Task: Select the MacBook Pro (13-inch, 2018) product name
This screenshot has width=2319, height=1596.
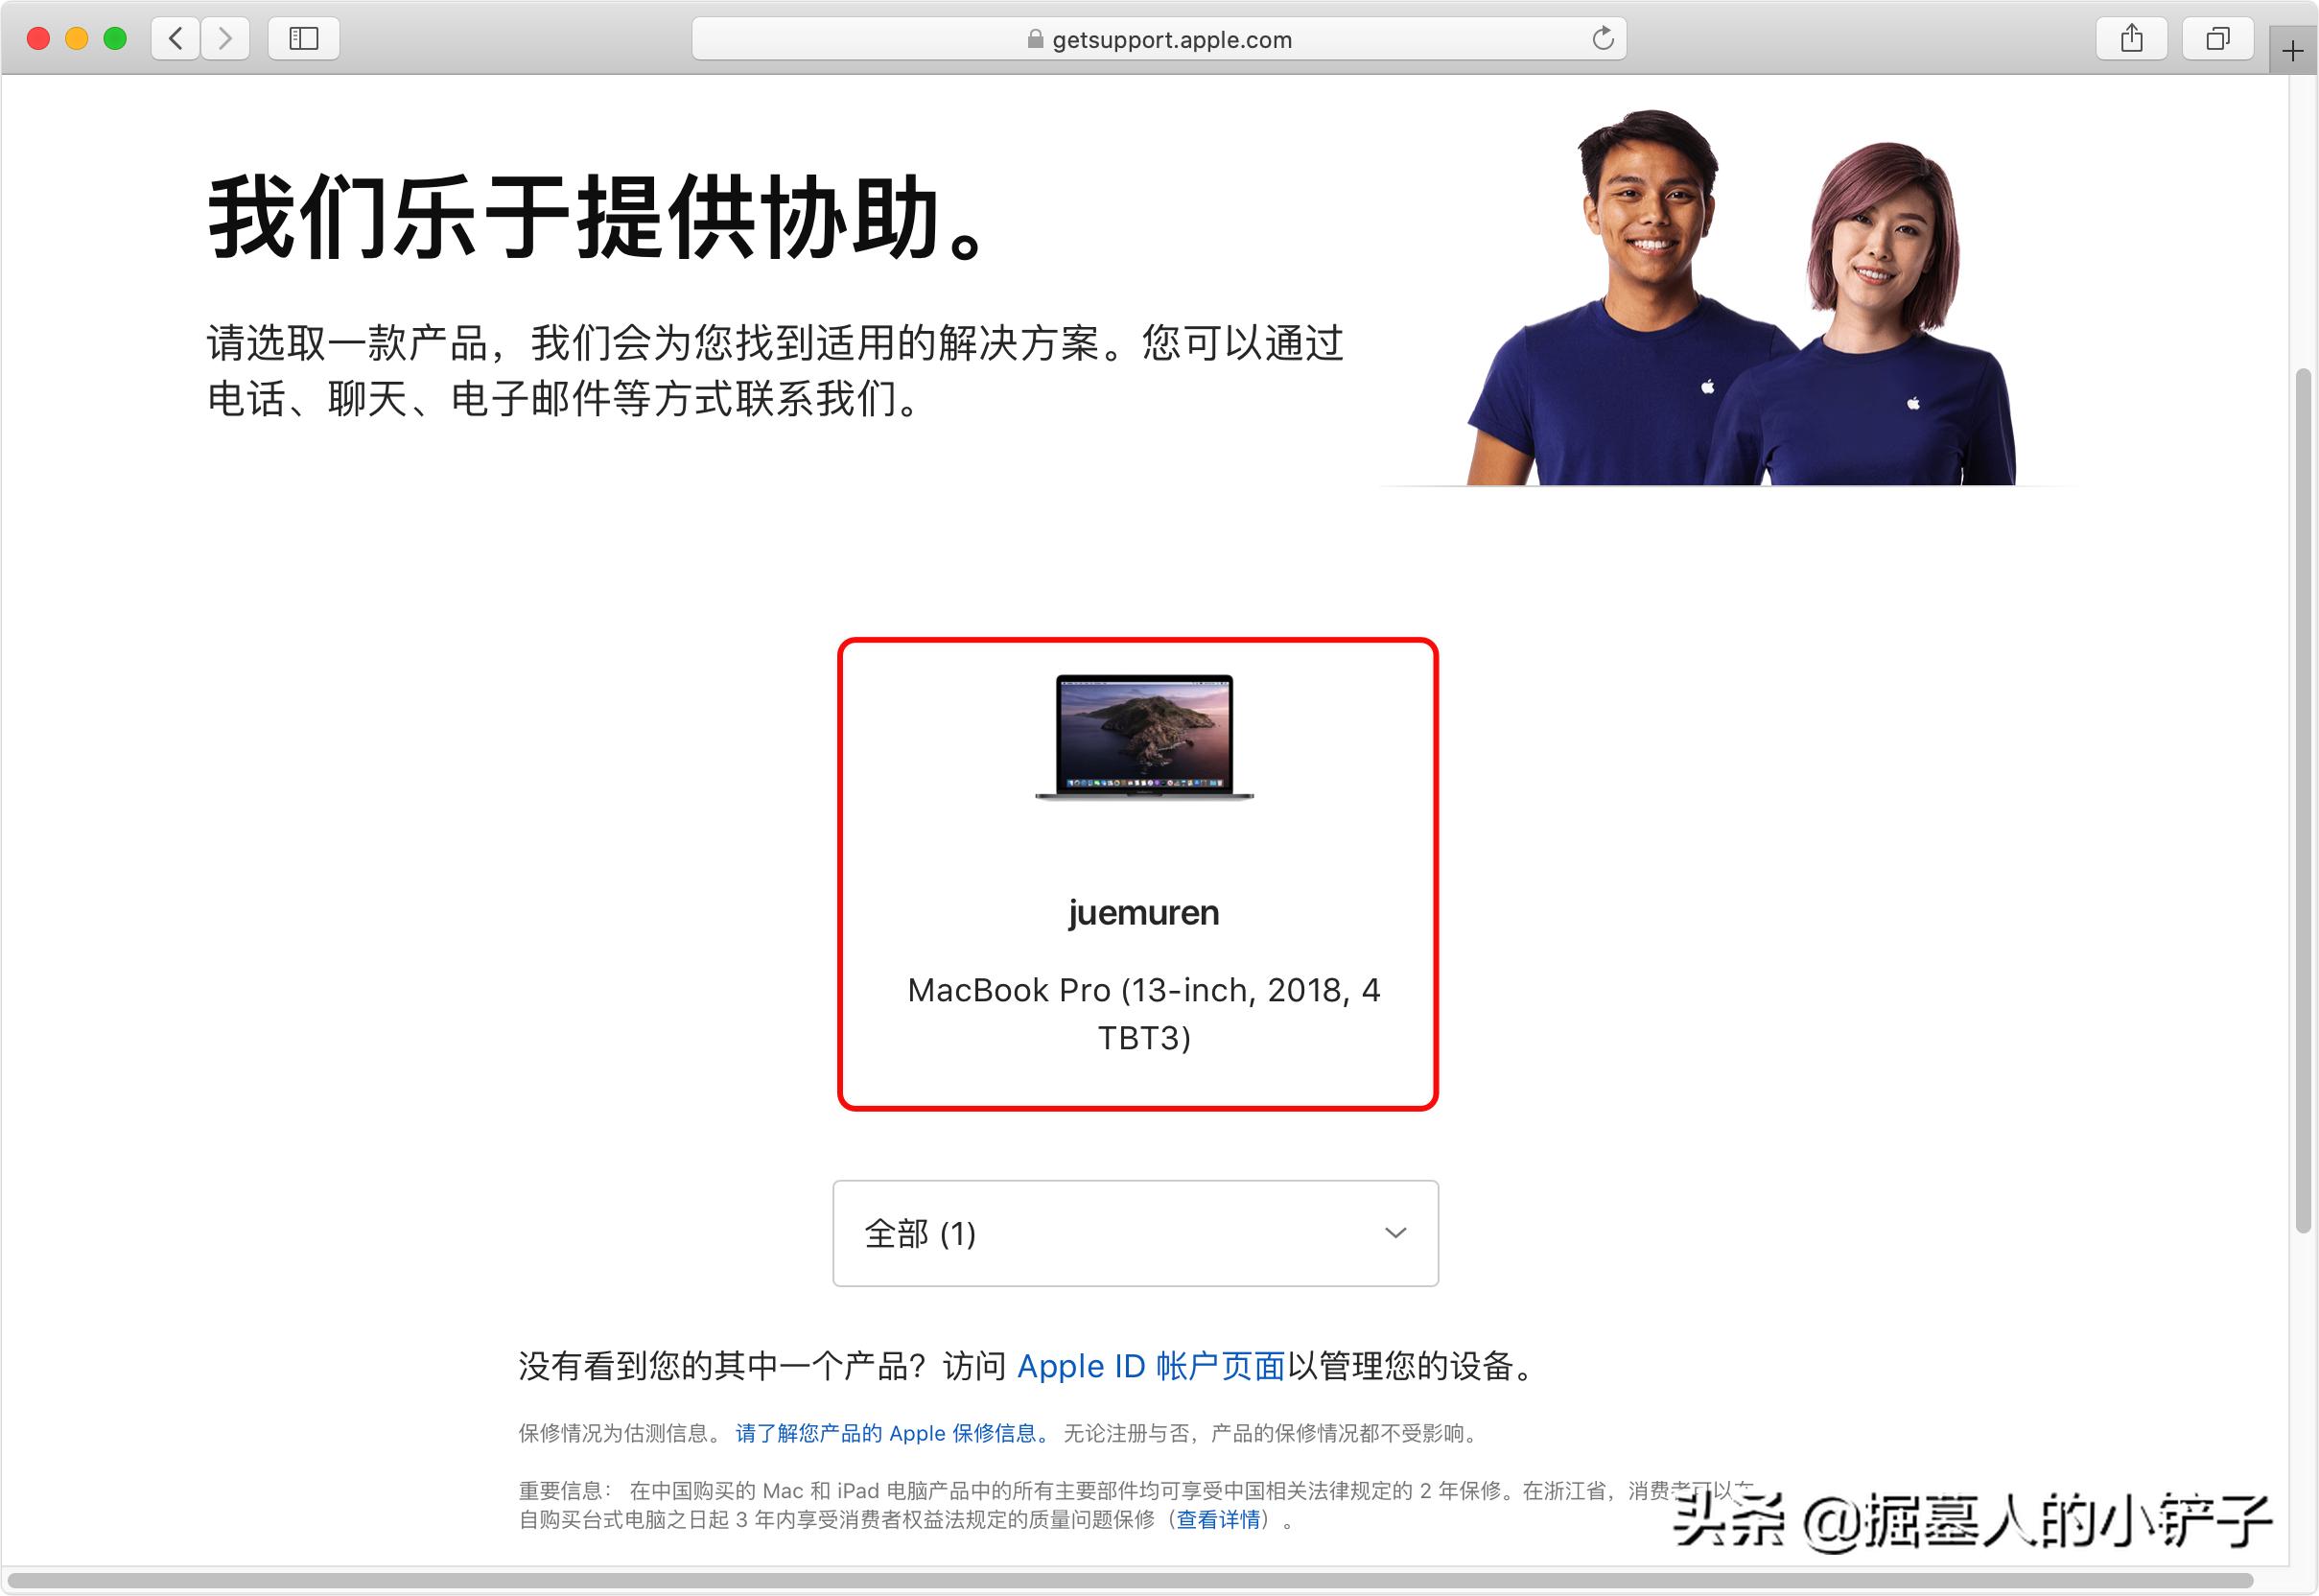Action: (1142, 1015)
